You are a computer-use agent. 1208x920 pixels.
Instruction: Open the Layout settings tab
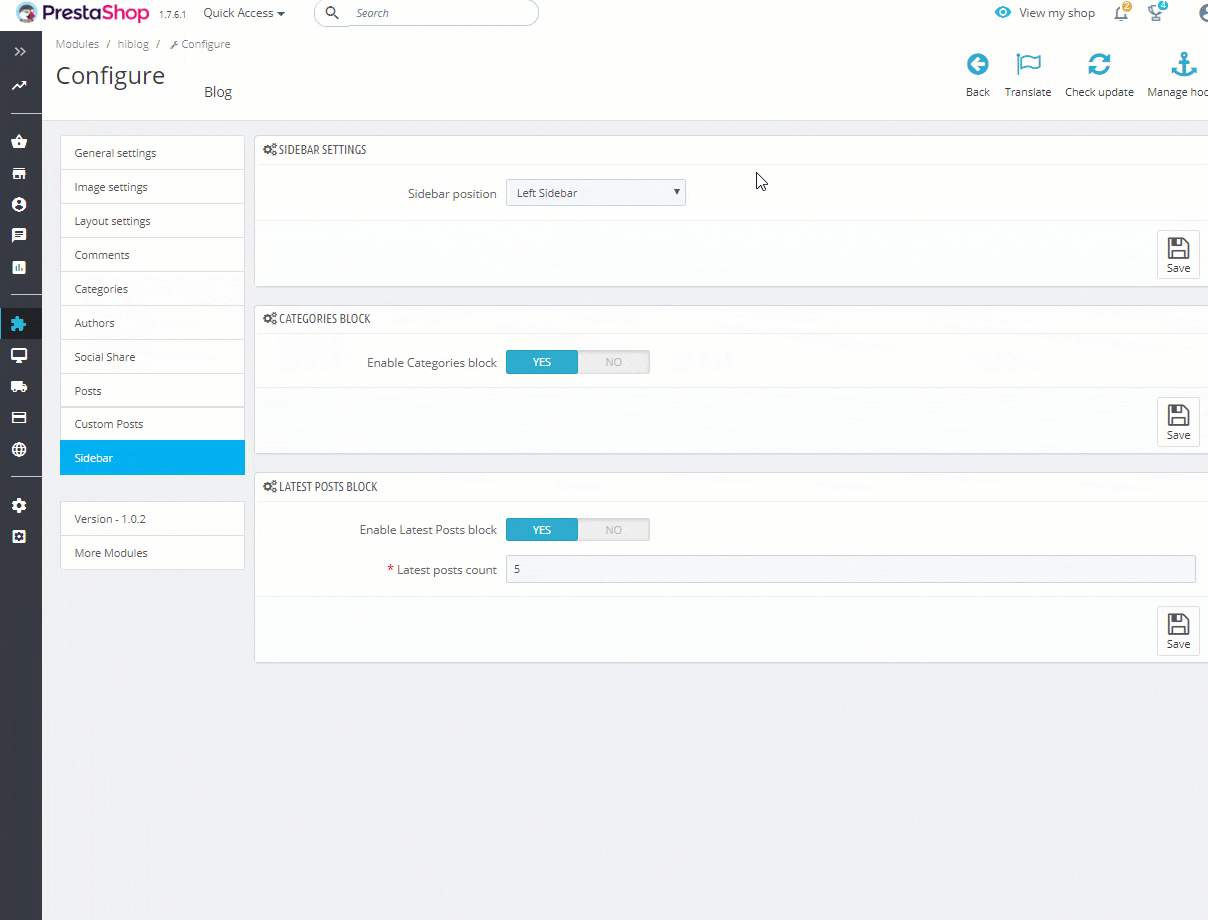[x=152, y=221]
